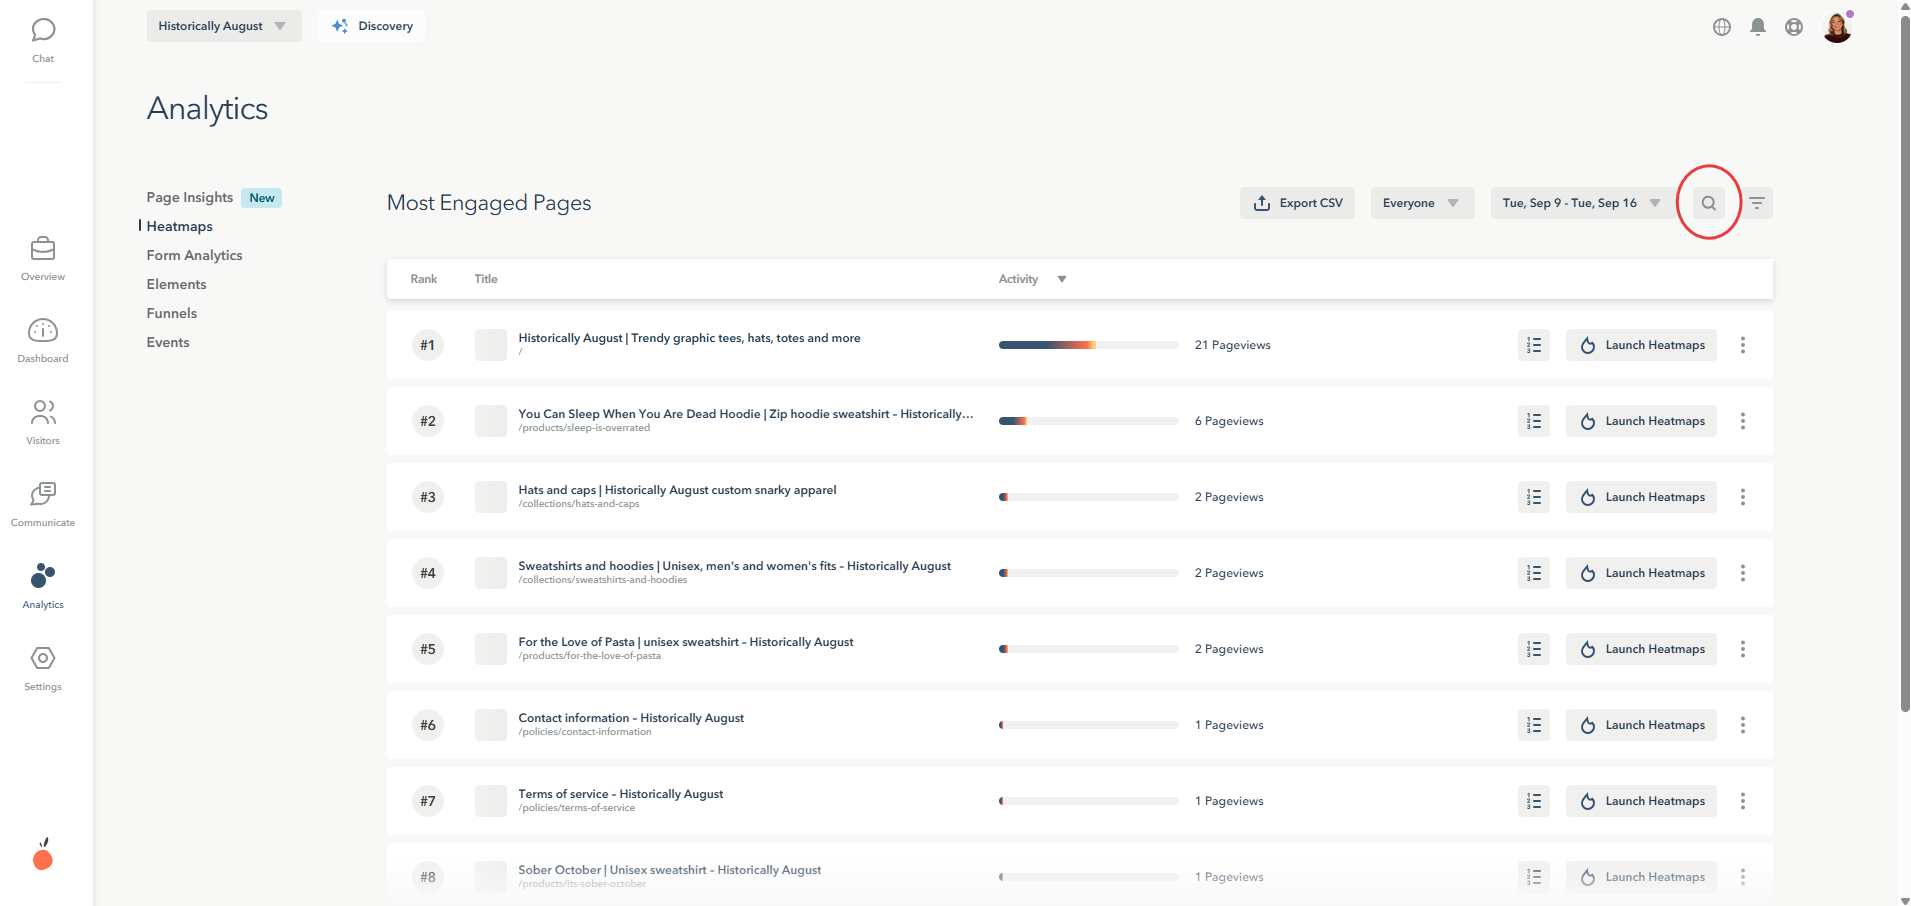Open the Everyone segment dropdown
1911x906 pixels.
tap(1421, 203)
